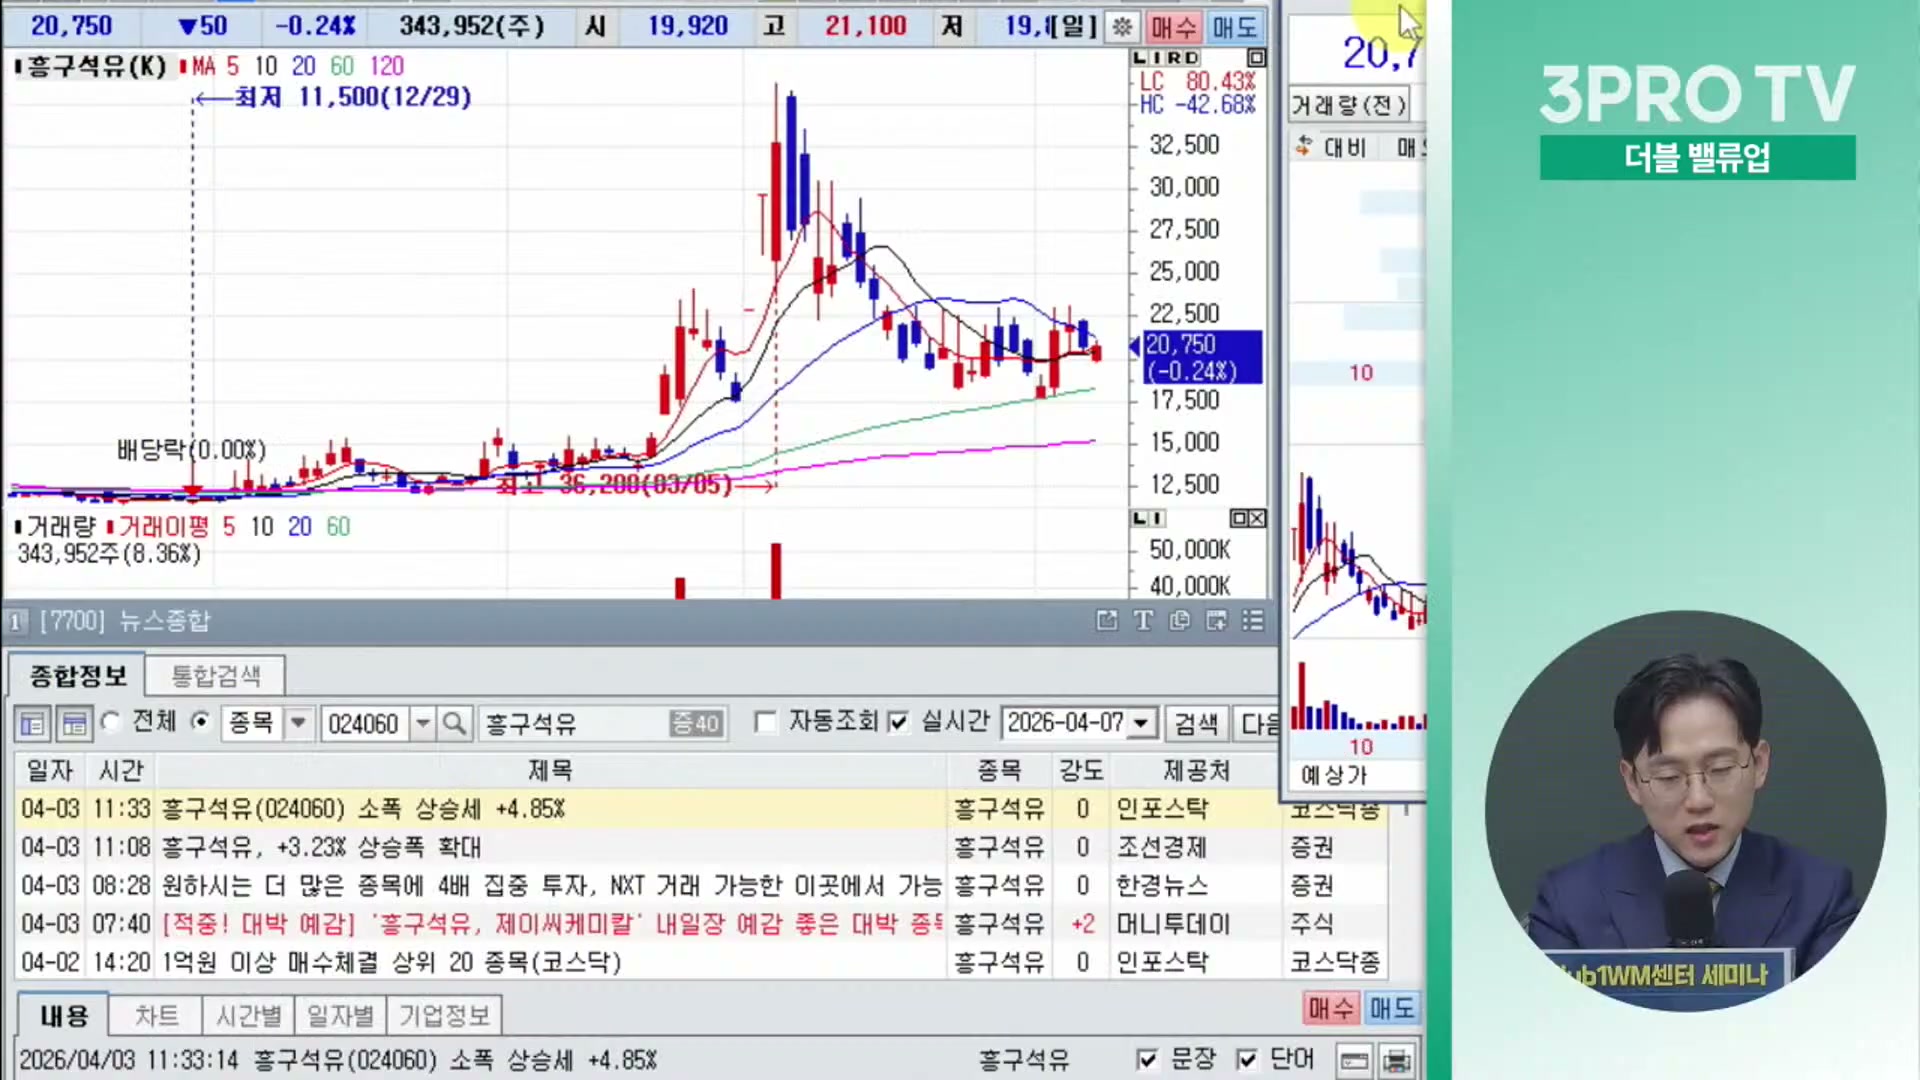Click the printer icon in news panel
Image resolution: width=1920 pixels, height=1080 pixels.
[1397, 1060]
